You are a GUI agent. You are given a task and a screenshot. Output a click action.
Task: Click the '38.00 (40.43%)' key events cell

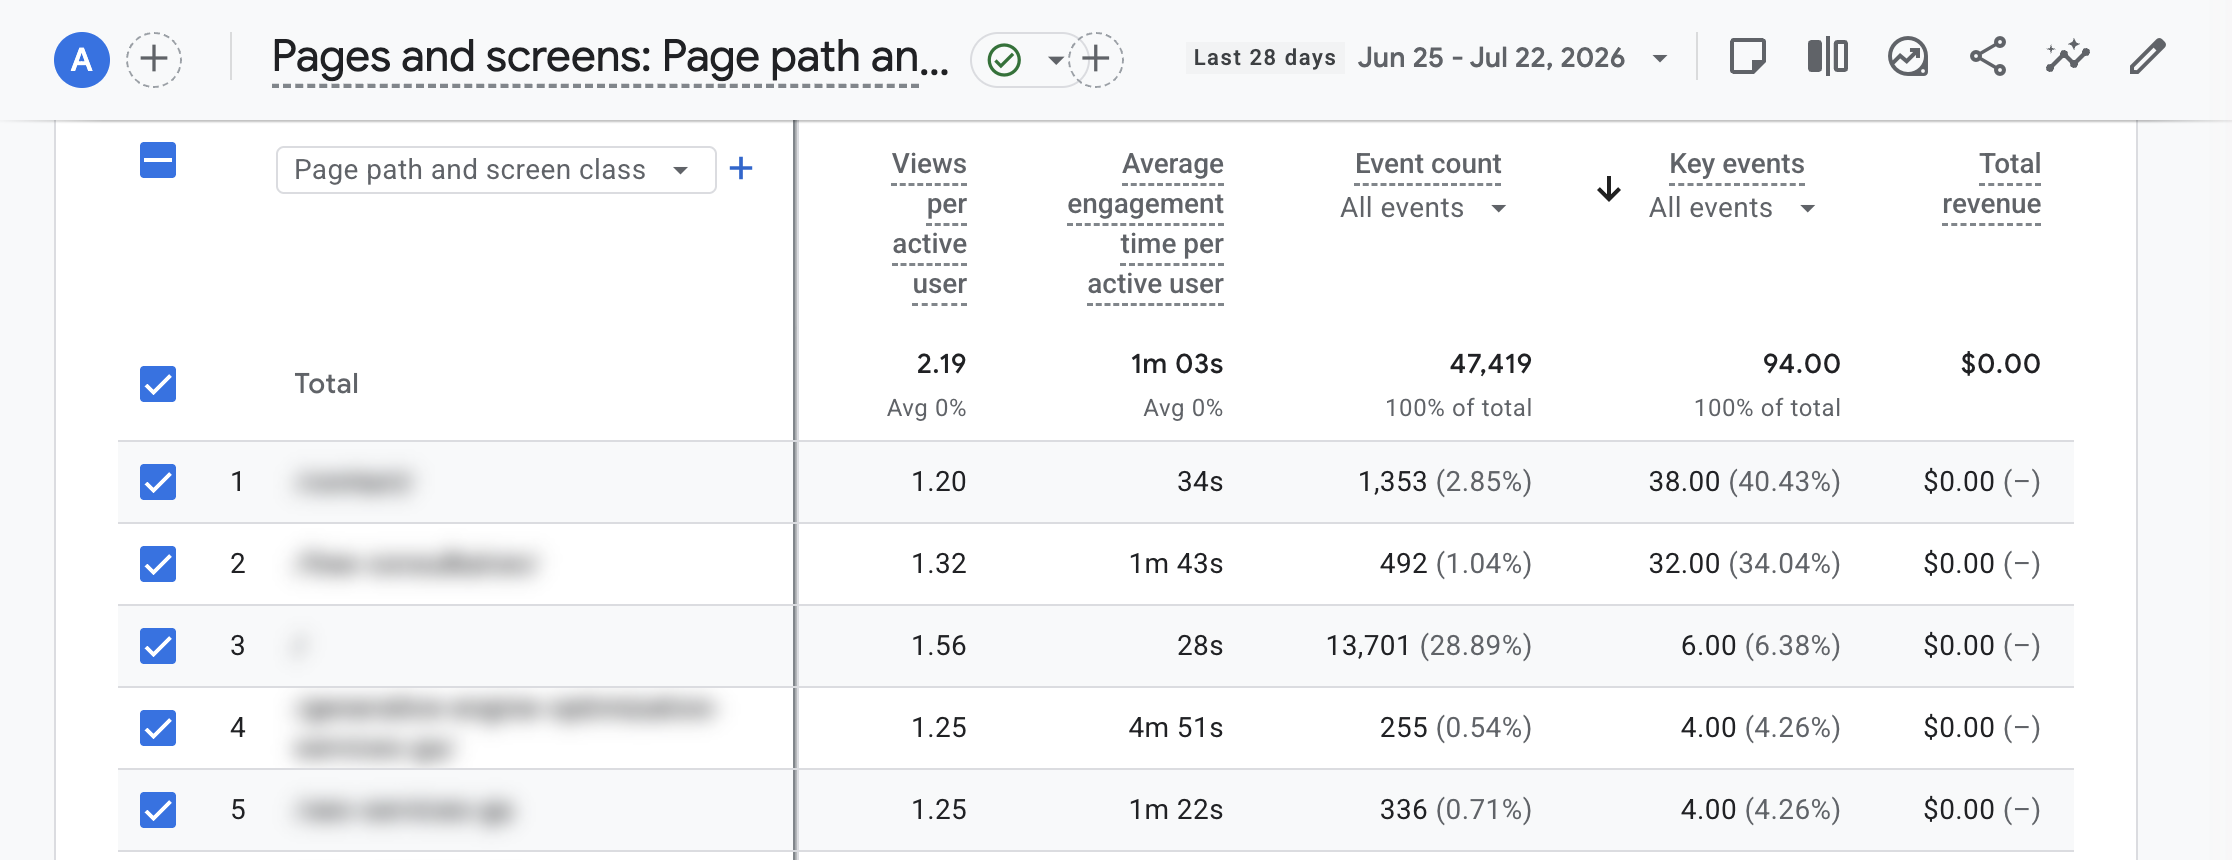(x=1744, y=482)
